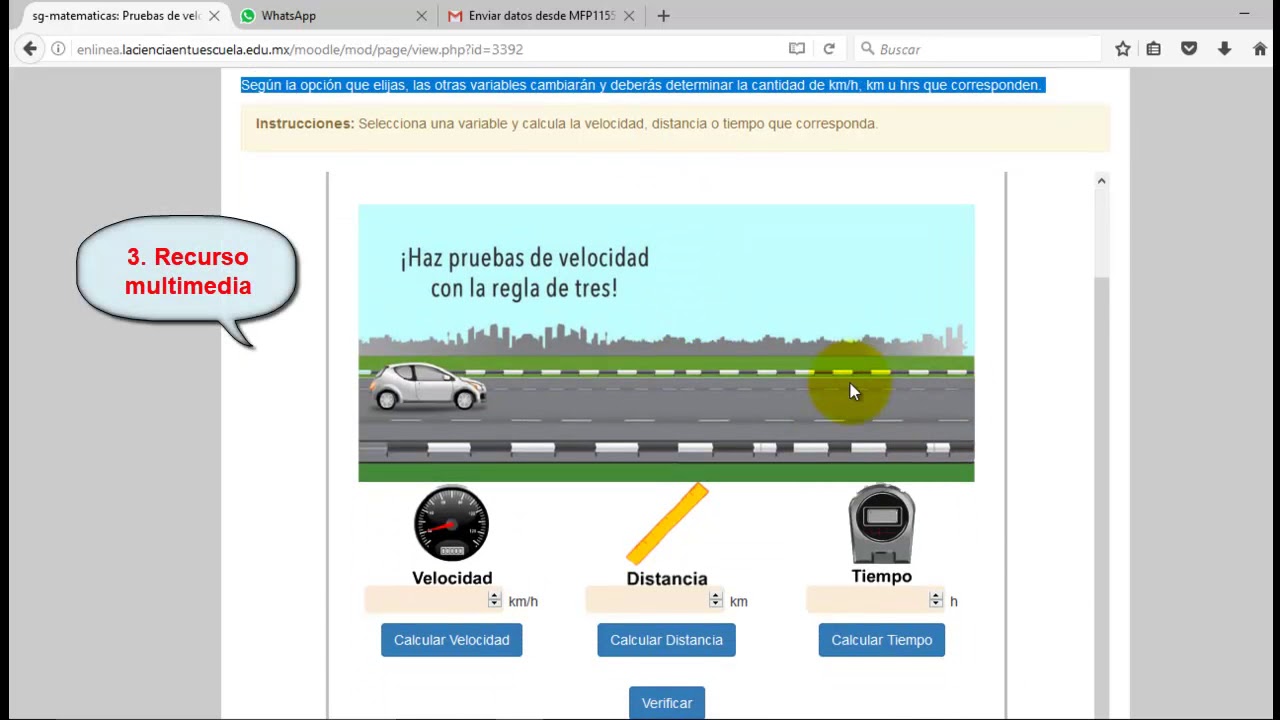Click the Tiempo label
The width and height of the screenshot is (1280, 720).
click(882, 576)
